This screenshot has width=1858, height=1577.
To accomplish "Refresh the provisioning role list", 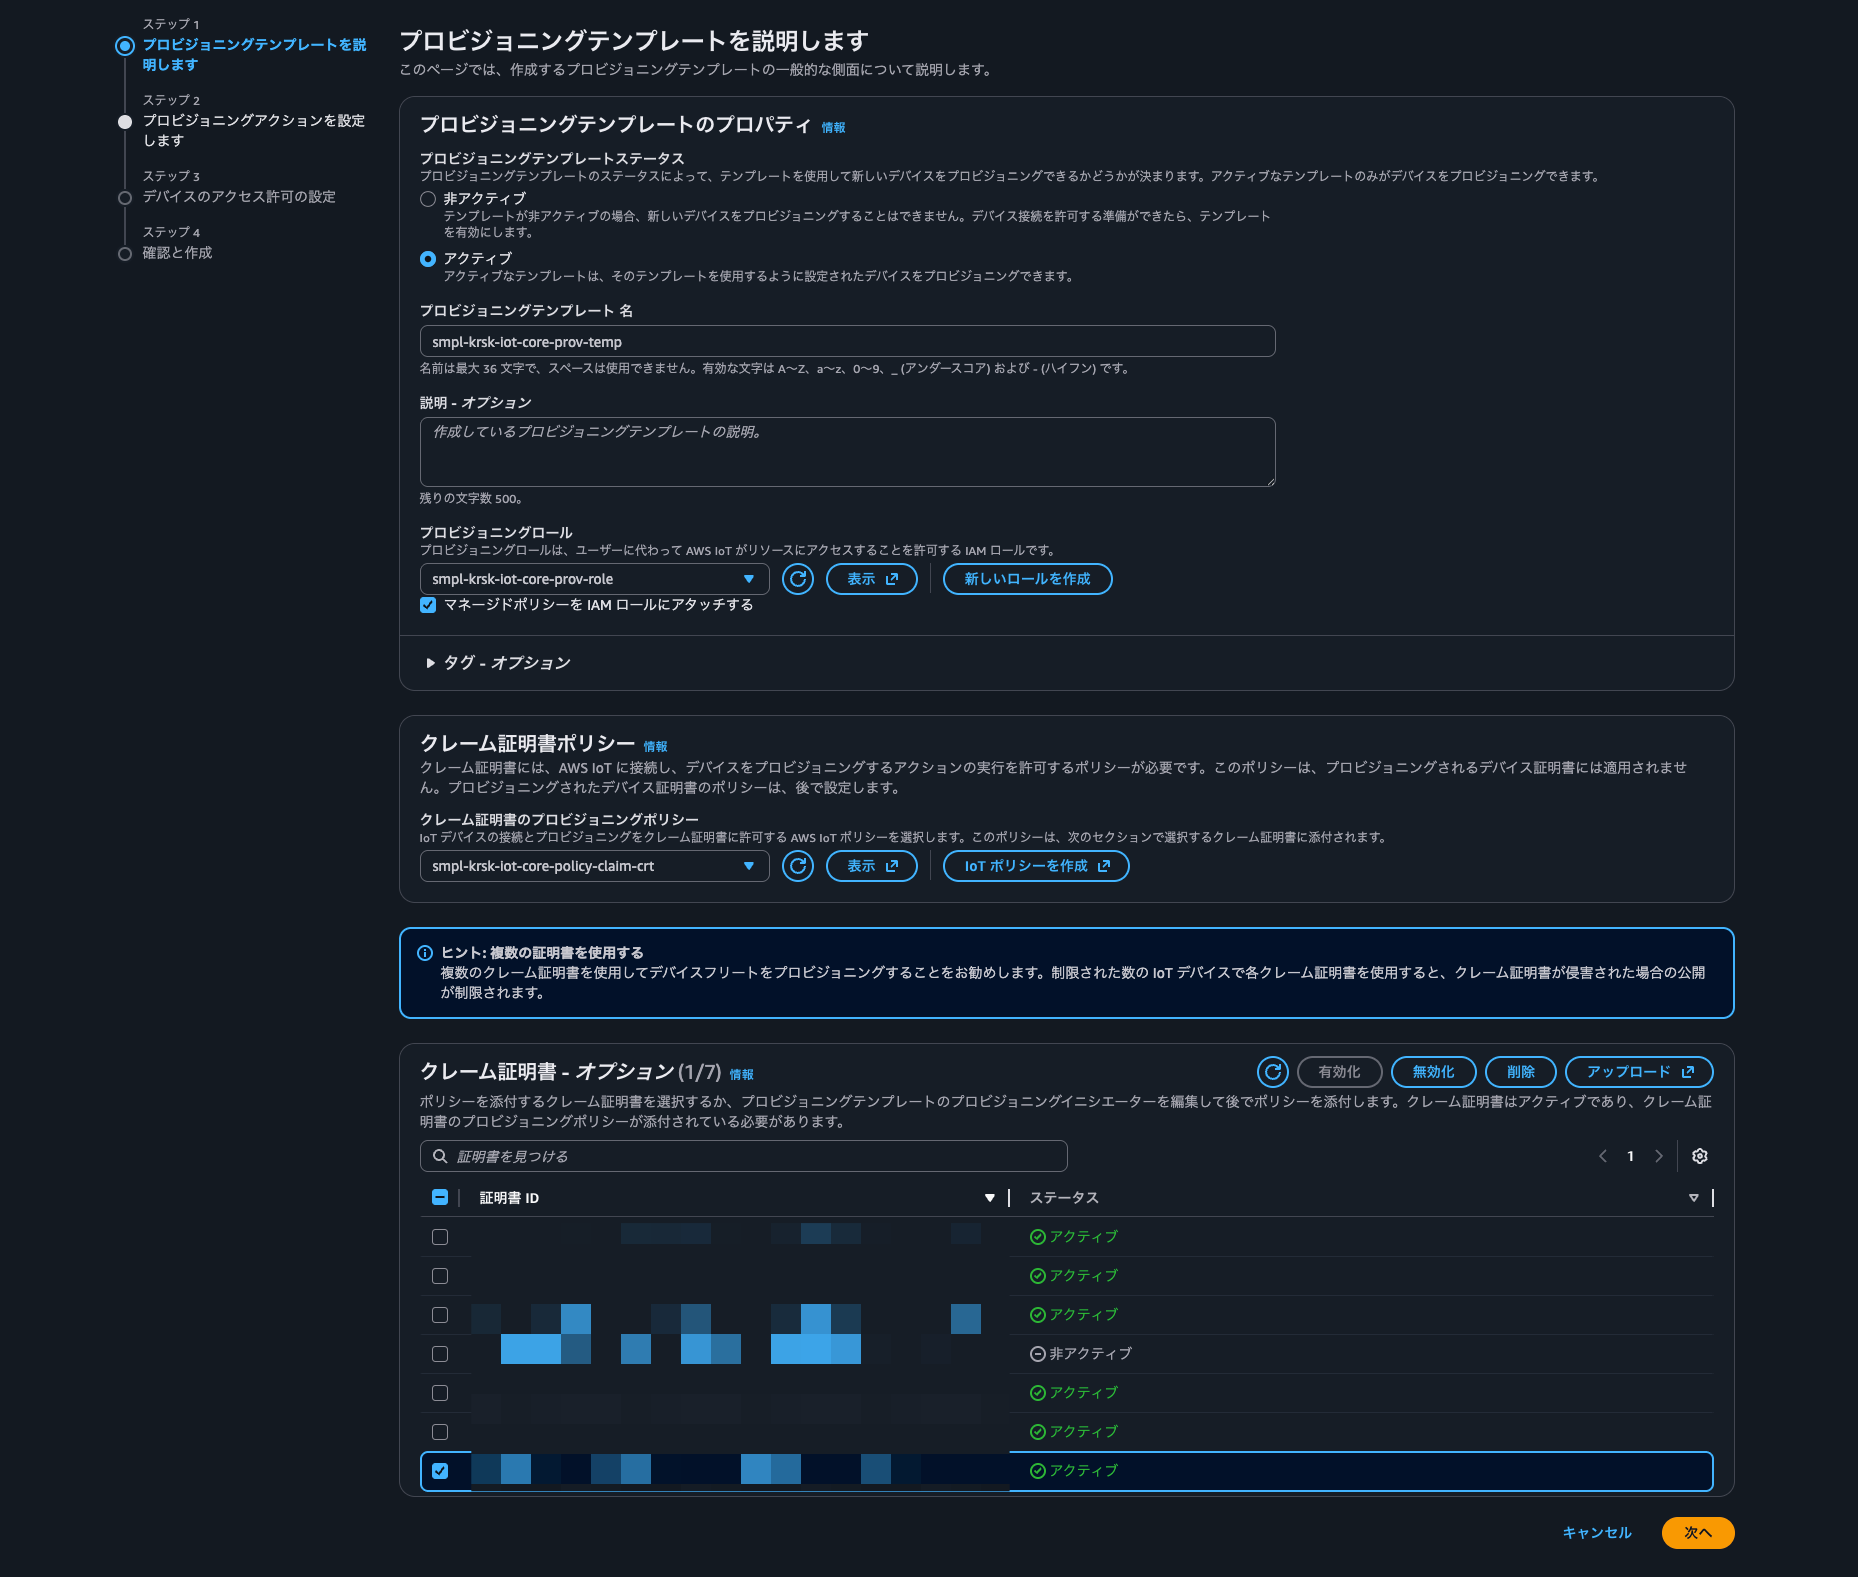I will coord(797,579).
